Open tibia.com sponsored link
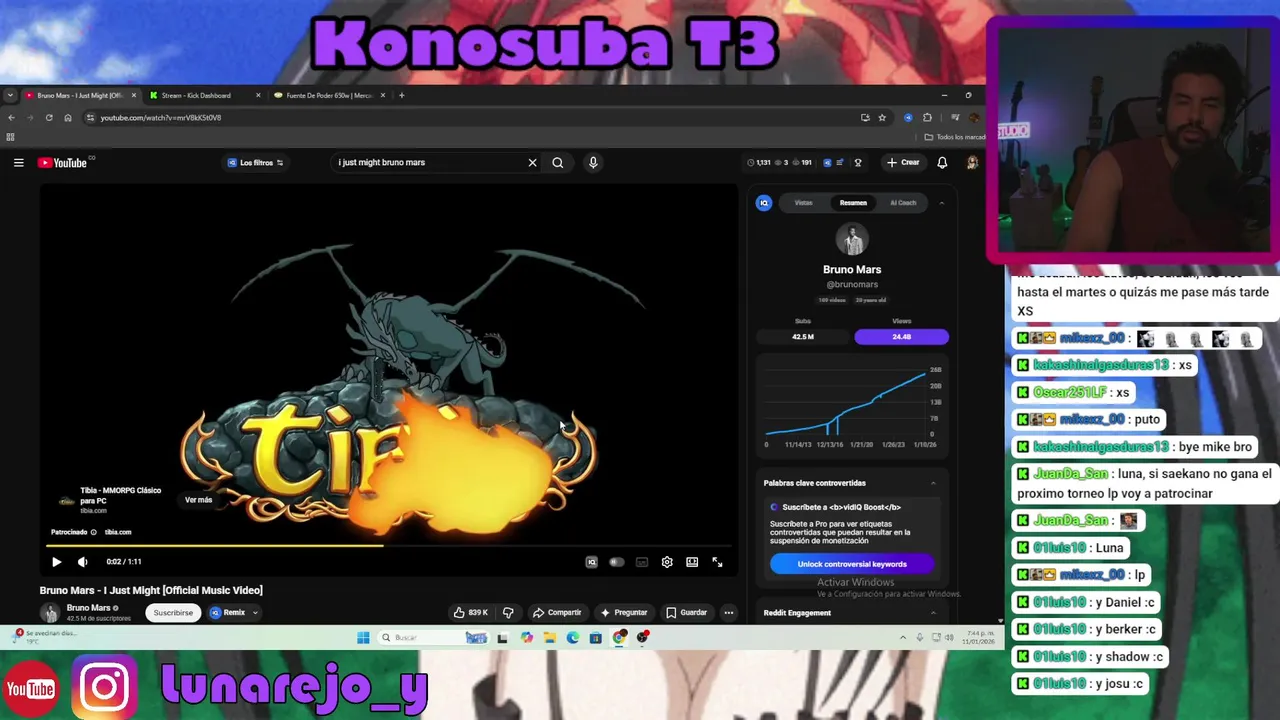The height and width of the screenshot is (720, 1280). tap(118, 532)
